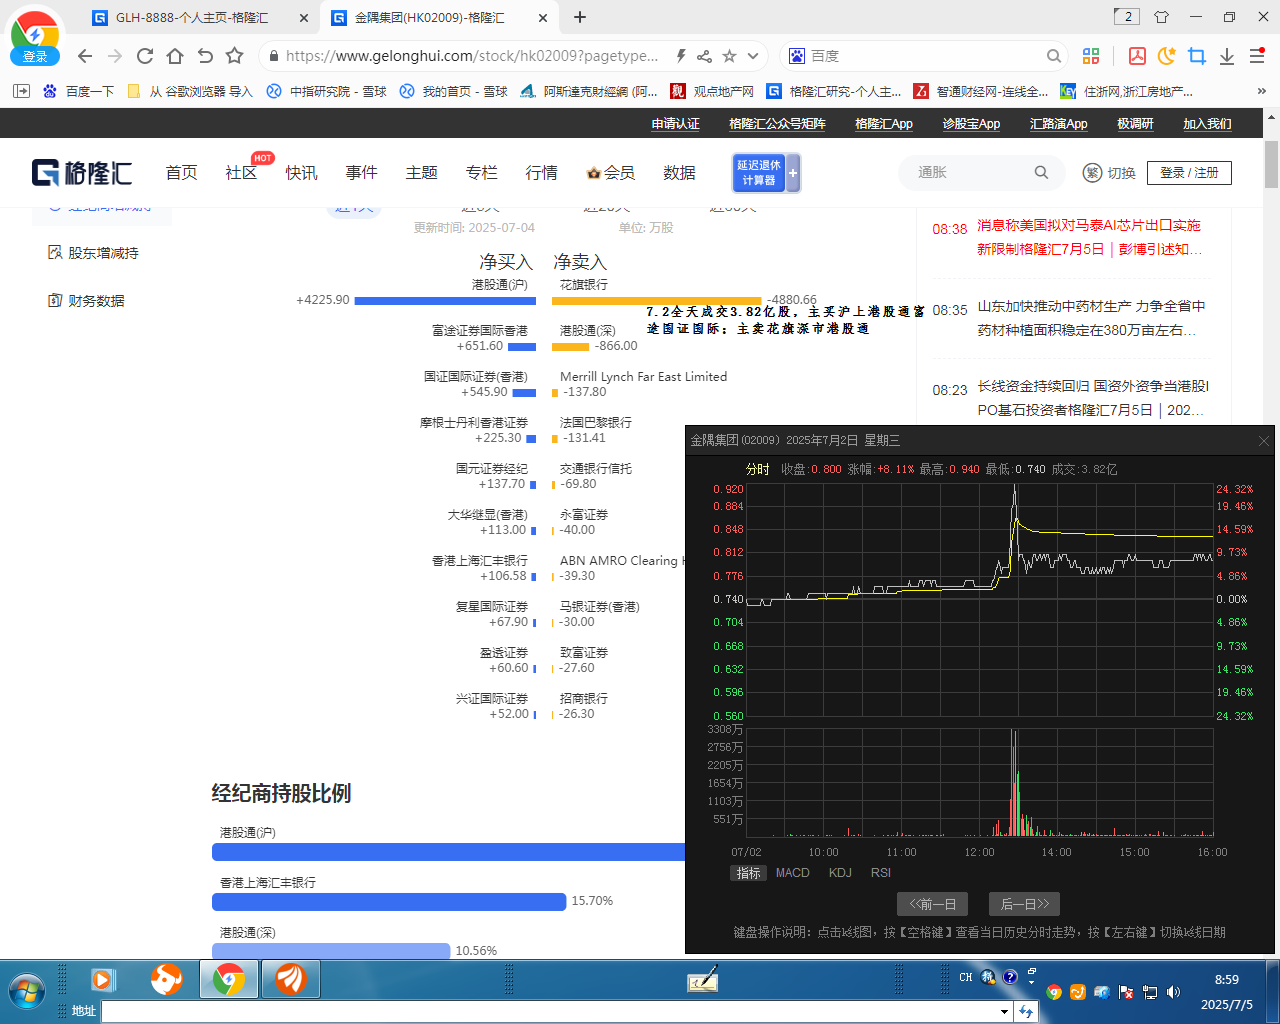
Task: Open 股东增减持 sidebar item
Action: (94, 253)
